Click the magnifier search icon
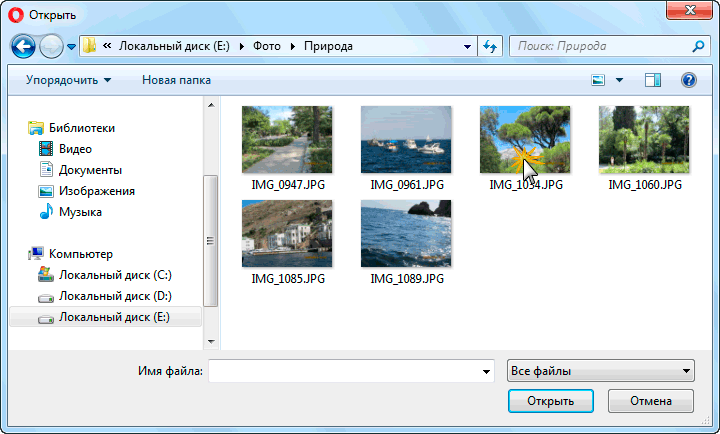This screenshot has height=434, width=720. coord(698,46)
